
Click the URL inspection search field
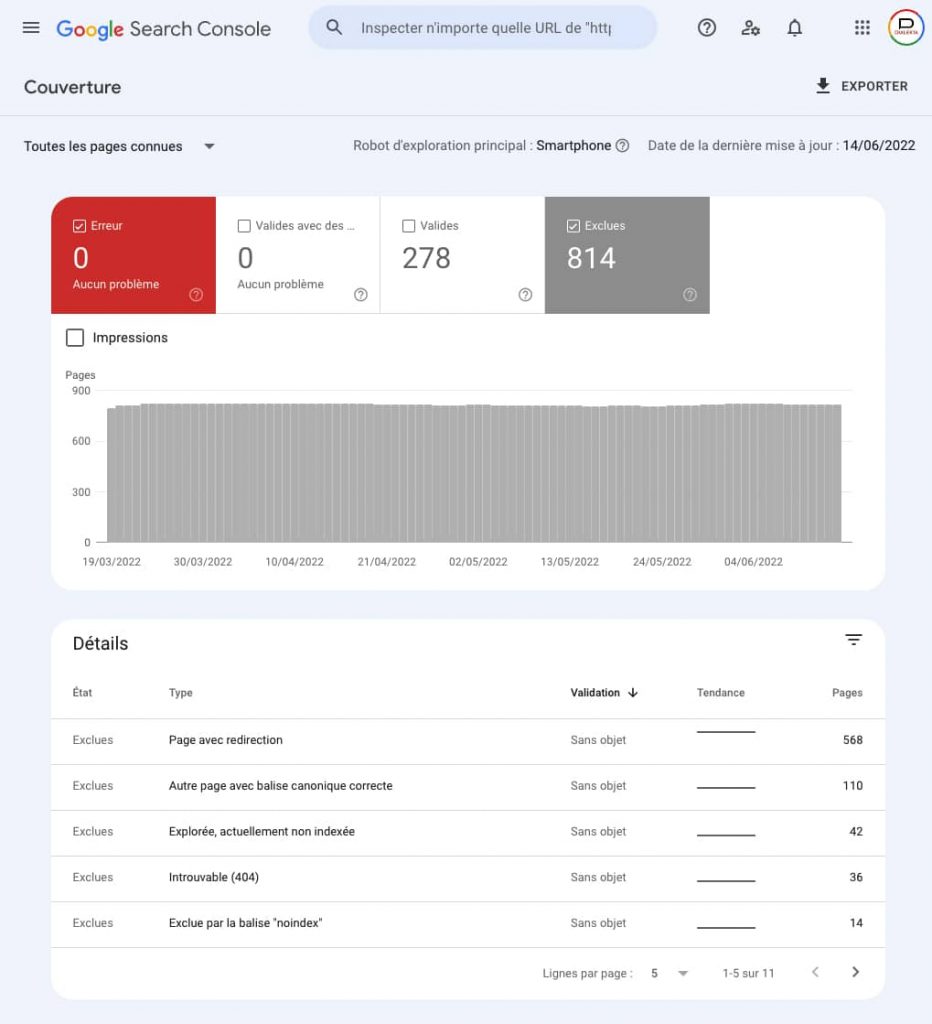[x=485, y=28]
